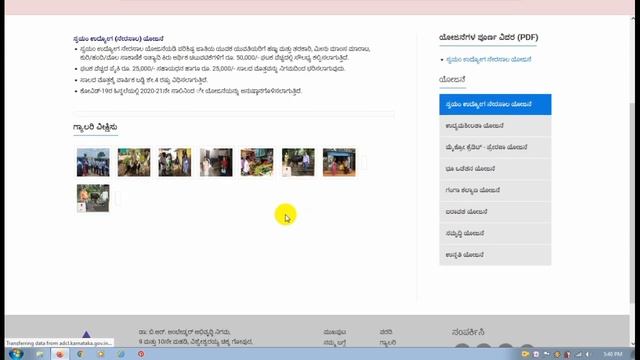Open the Windows Start orb

16,354
